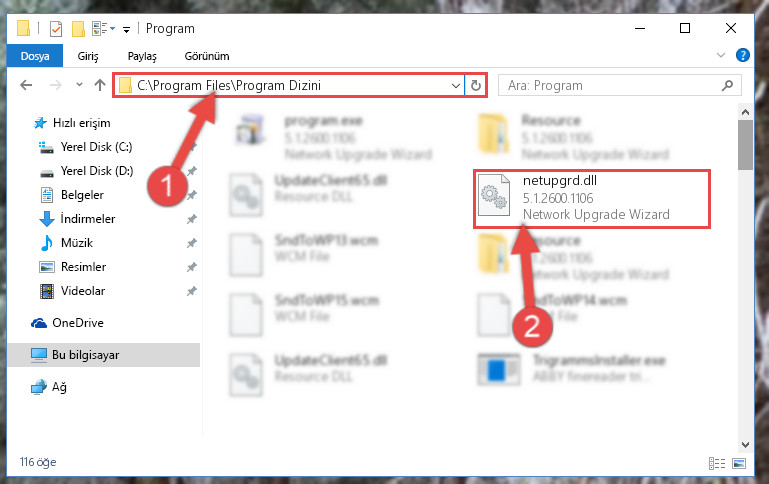Switch to large thumbnails view icon

[x=739, y=463]
